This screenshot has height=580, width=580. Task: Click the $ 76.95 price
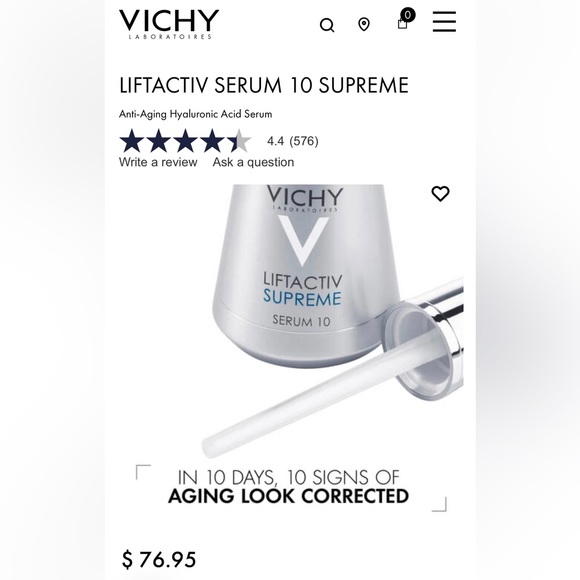coord(159,559)
